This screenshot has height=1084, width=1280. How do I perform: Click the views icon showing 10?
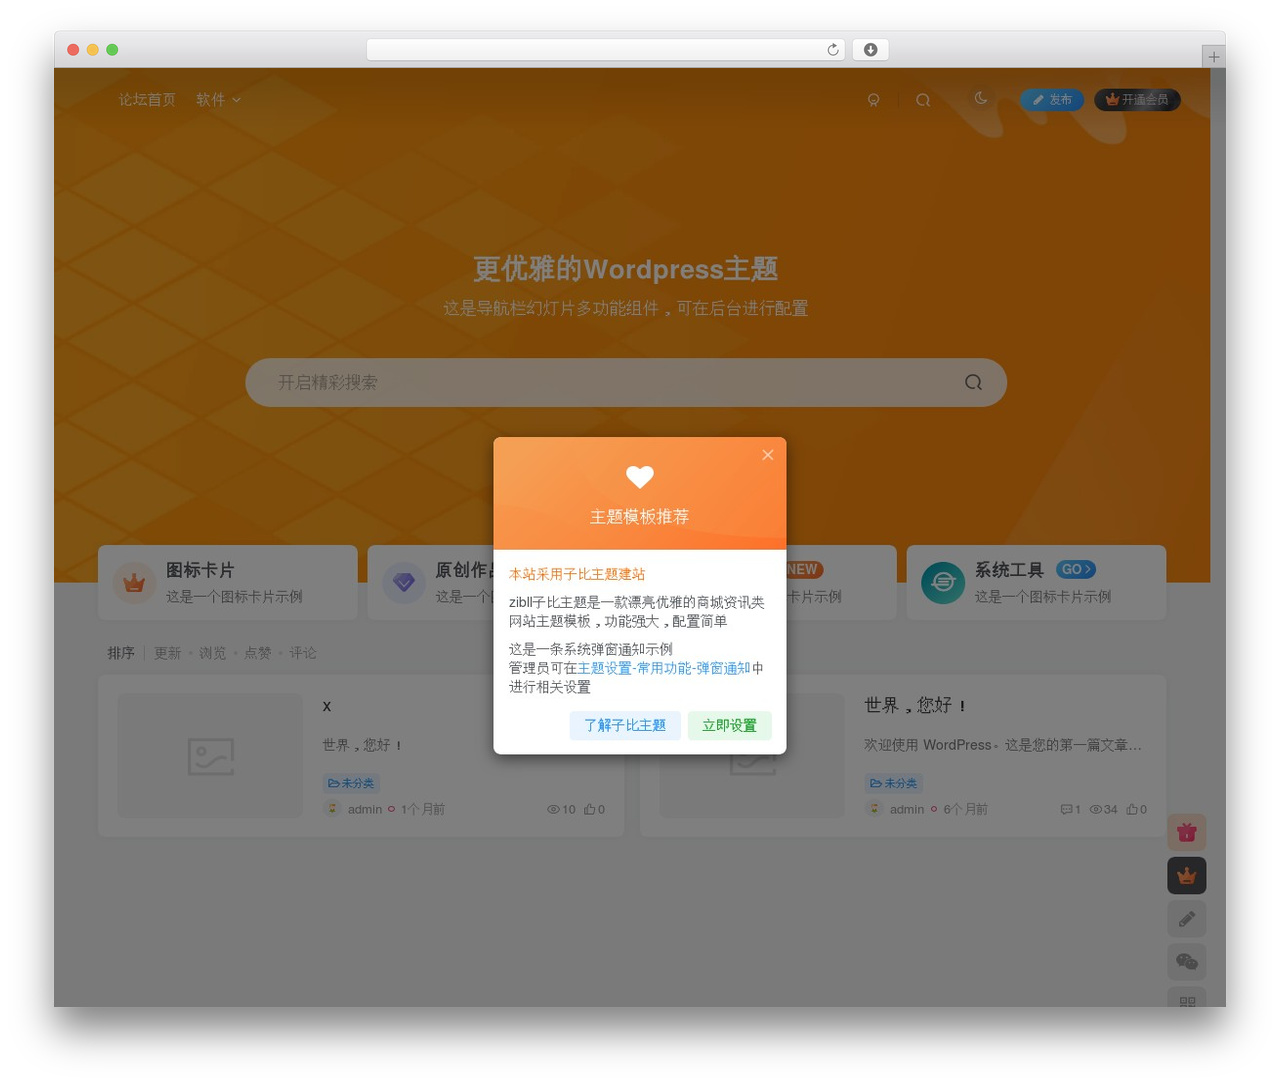point(553,809)
